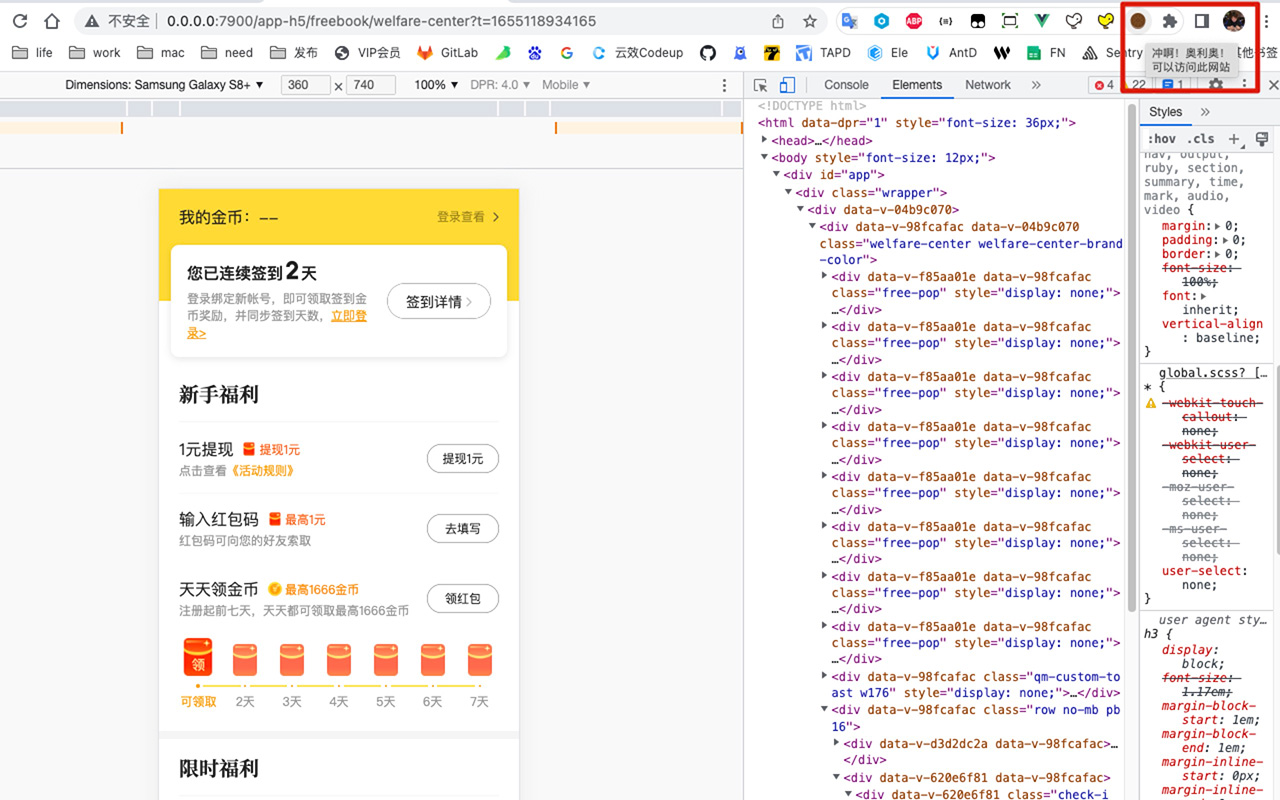Open the Dimensions device dropdown
The width and height of the screenshot is (1280, 800).
click(x=164, y=85)
